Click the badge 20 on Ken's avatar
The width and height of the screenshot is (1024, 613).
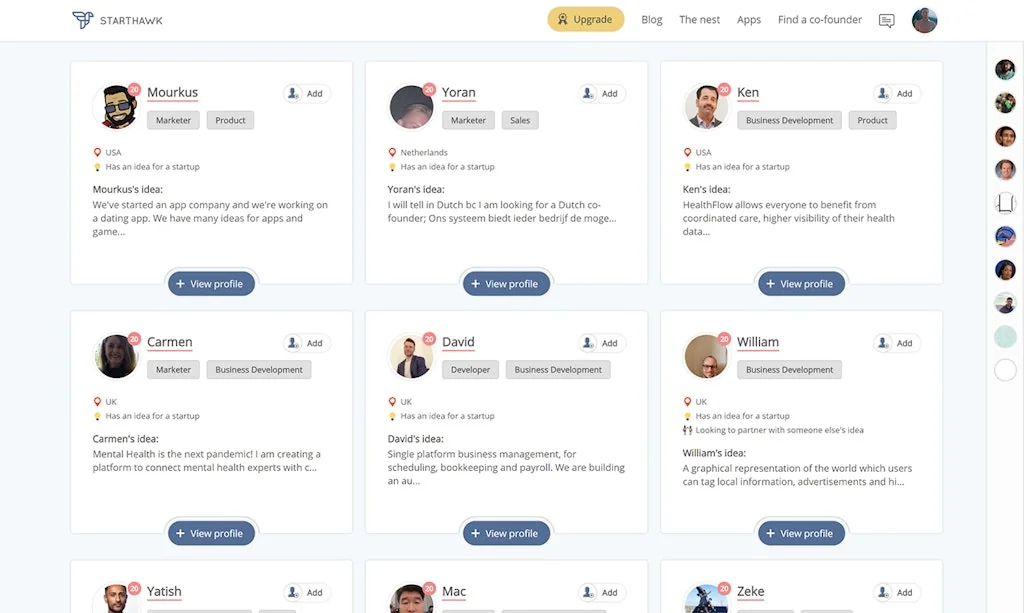[724, 89]
